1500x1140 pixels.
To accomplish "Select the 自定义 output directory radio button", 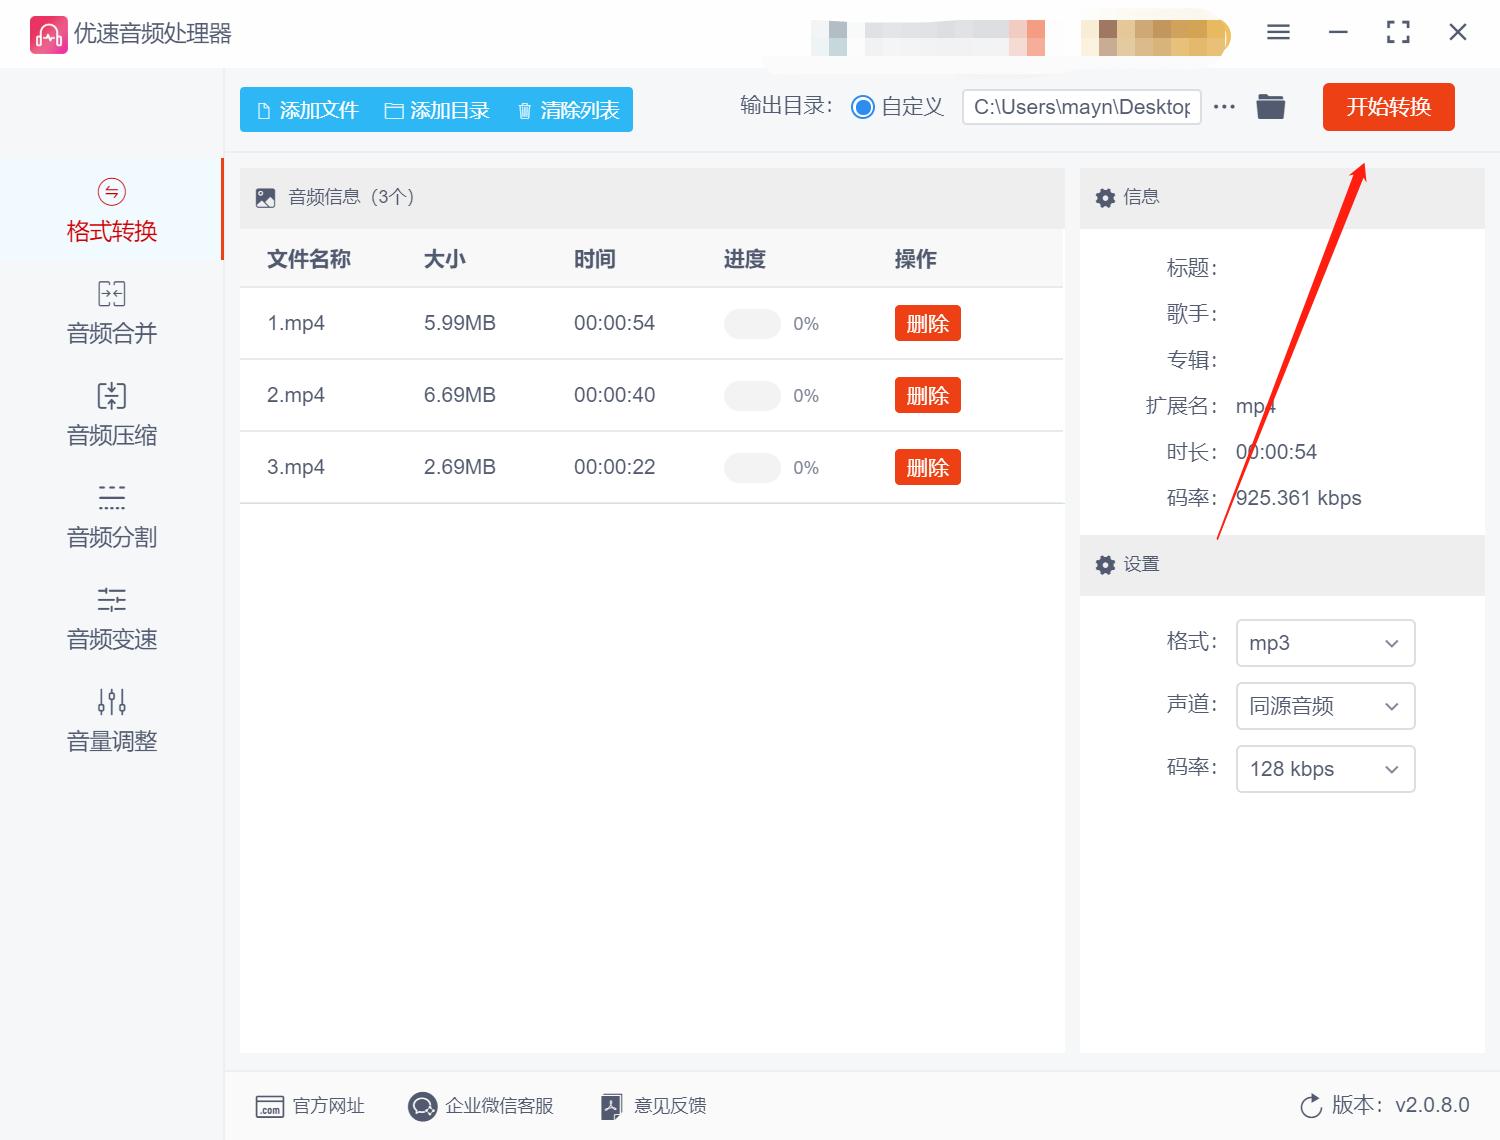I will (x=862, y=106).
